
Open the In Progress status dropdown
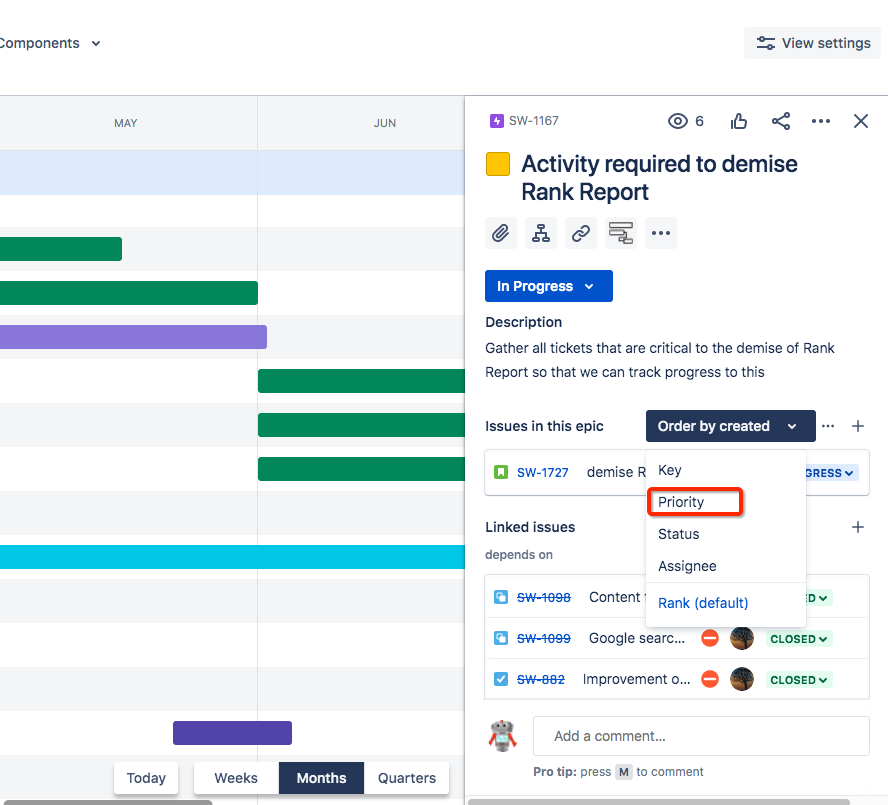[549, 286]
